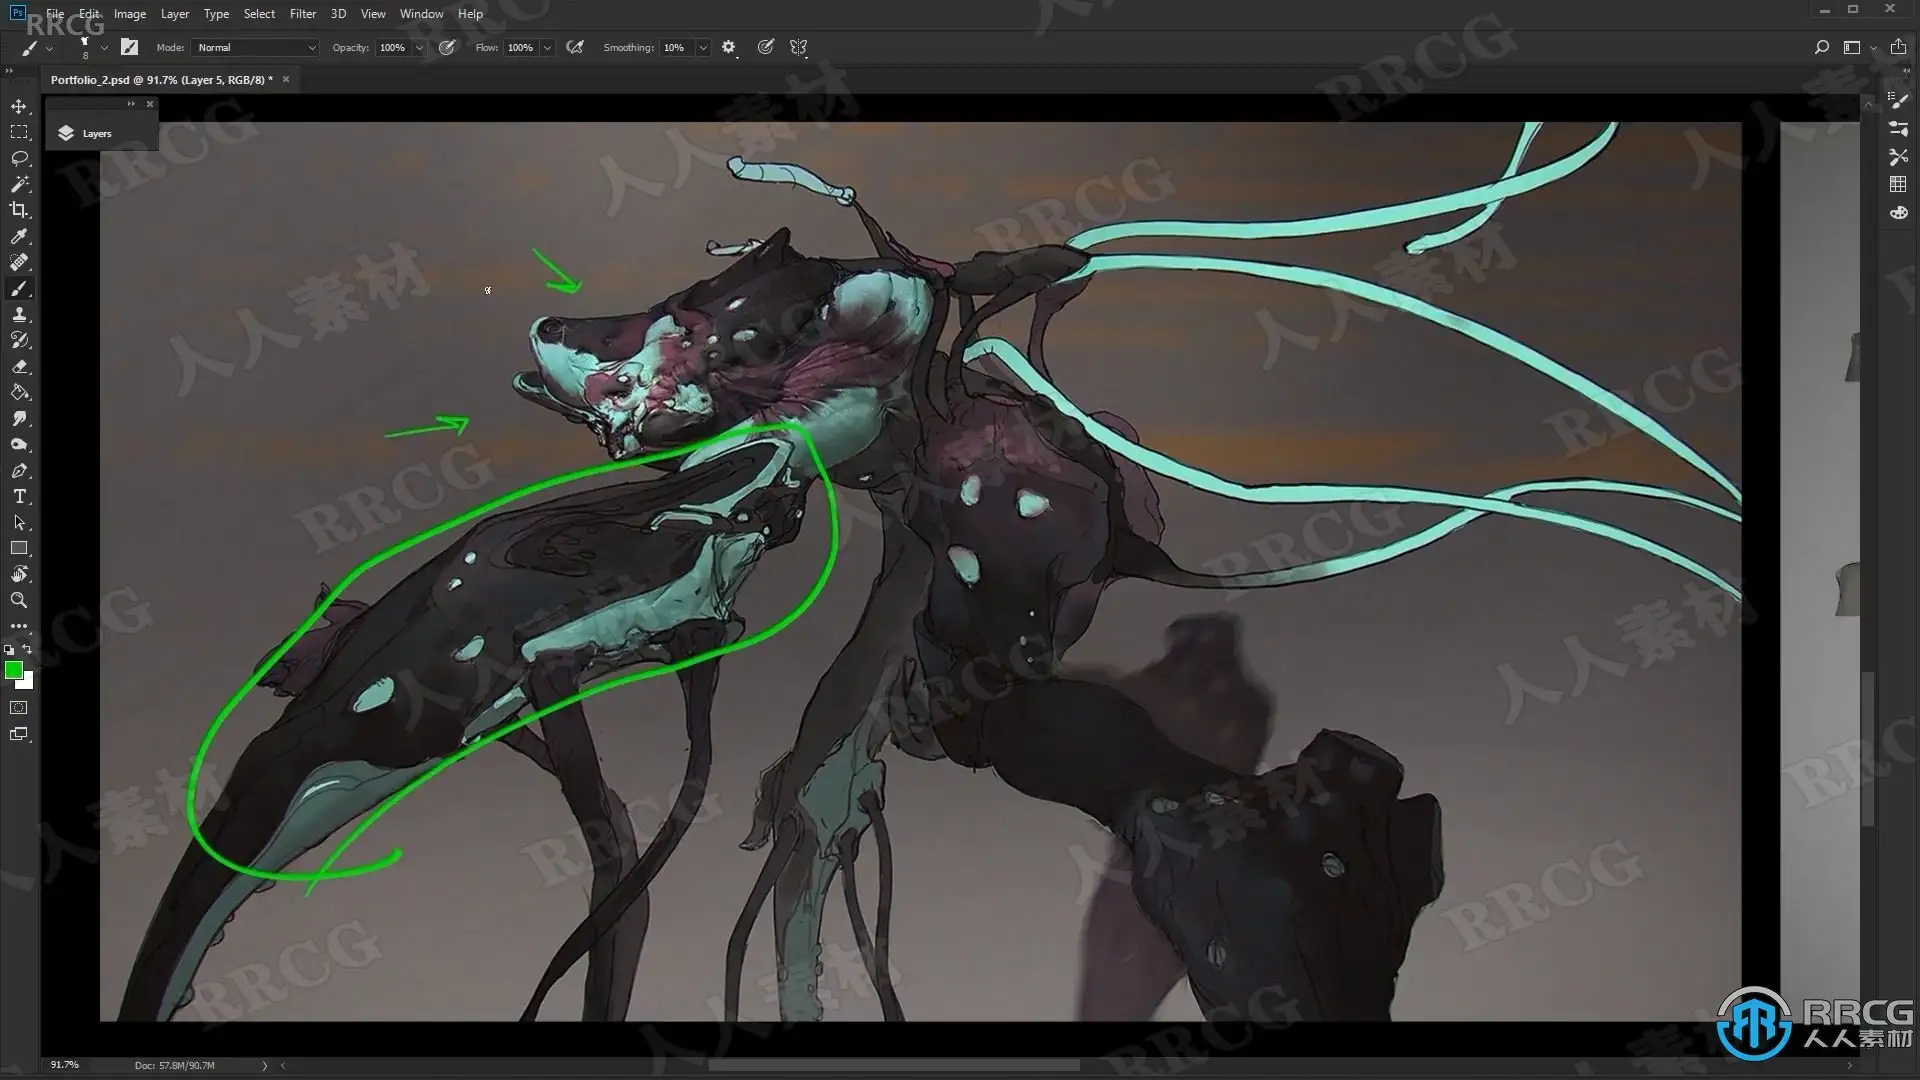Enable airbrush-style build-up effects

click(575, 47)
